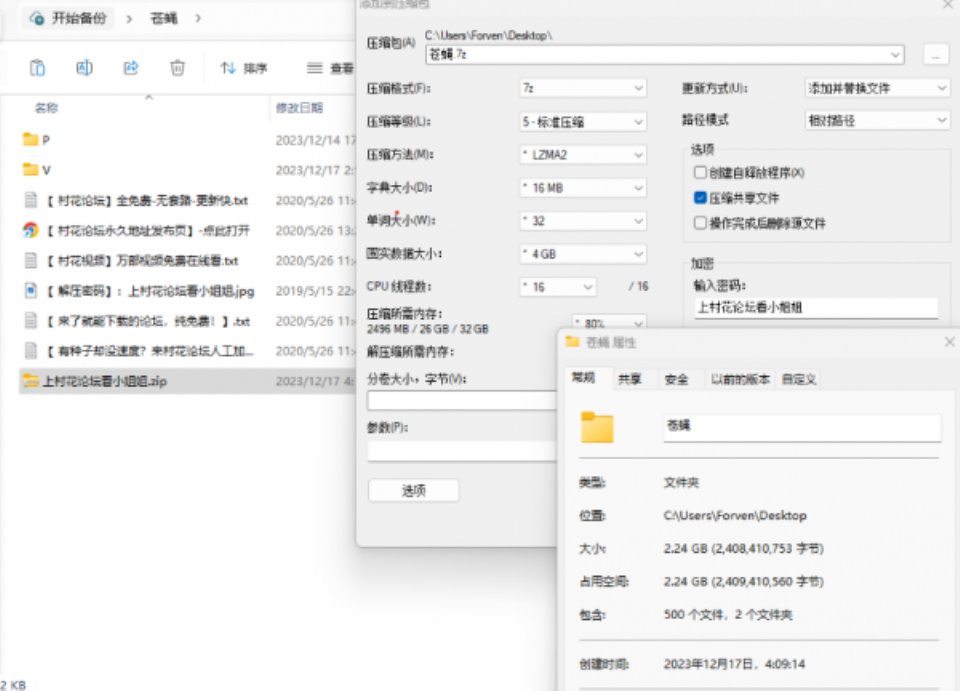Click the 选项 button in the 7-Zip dialog

click(x=413, y=490)
